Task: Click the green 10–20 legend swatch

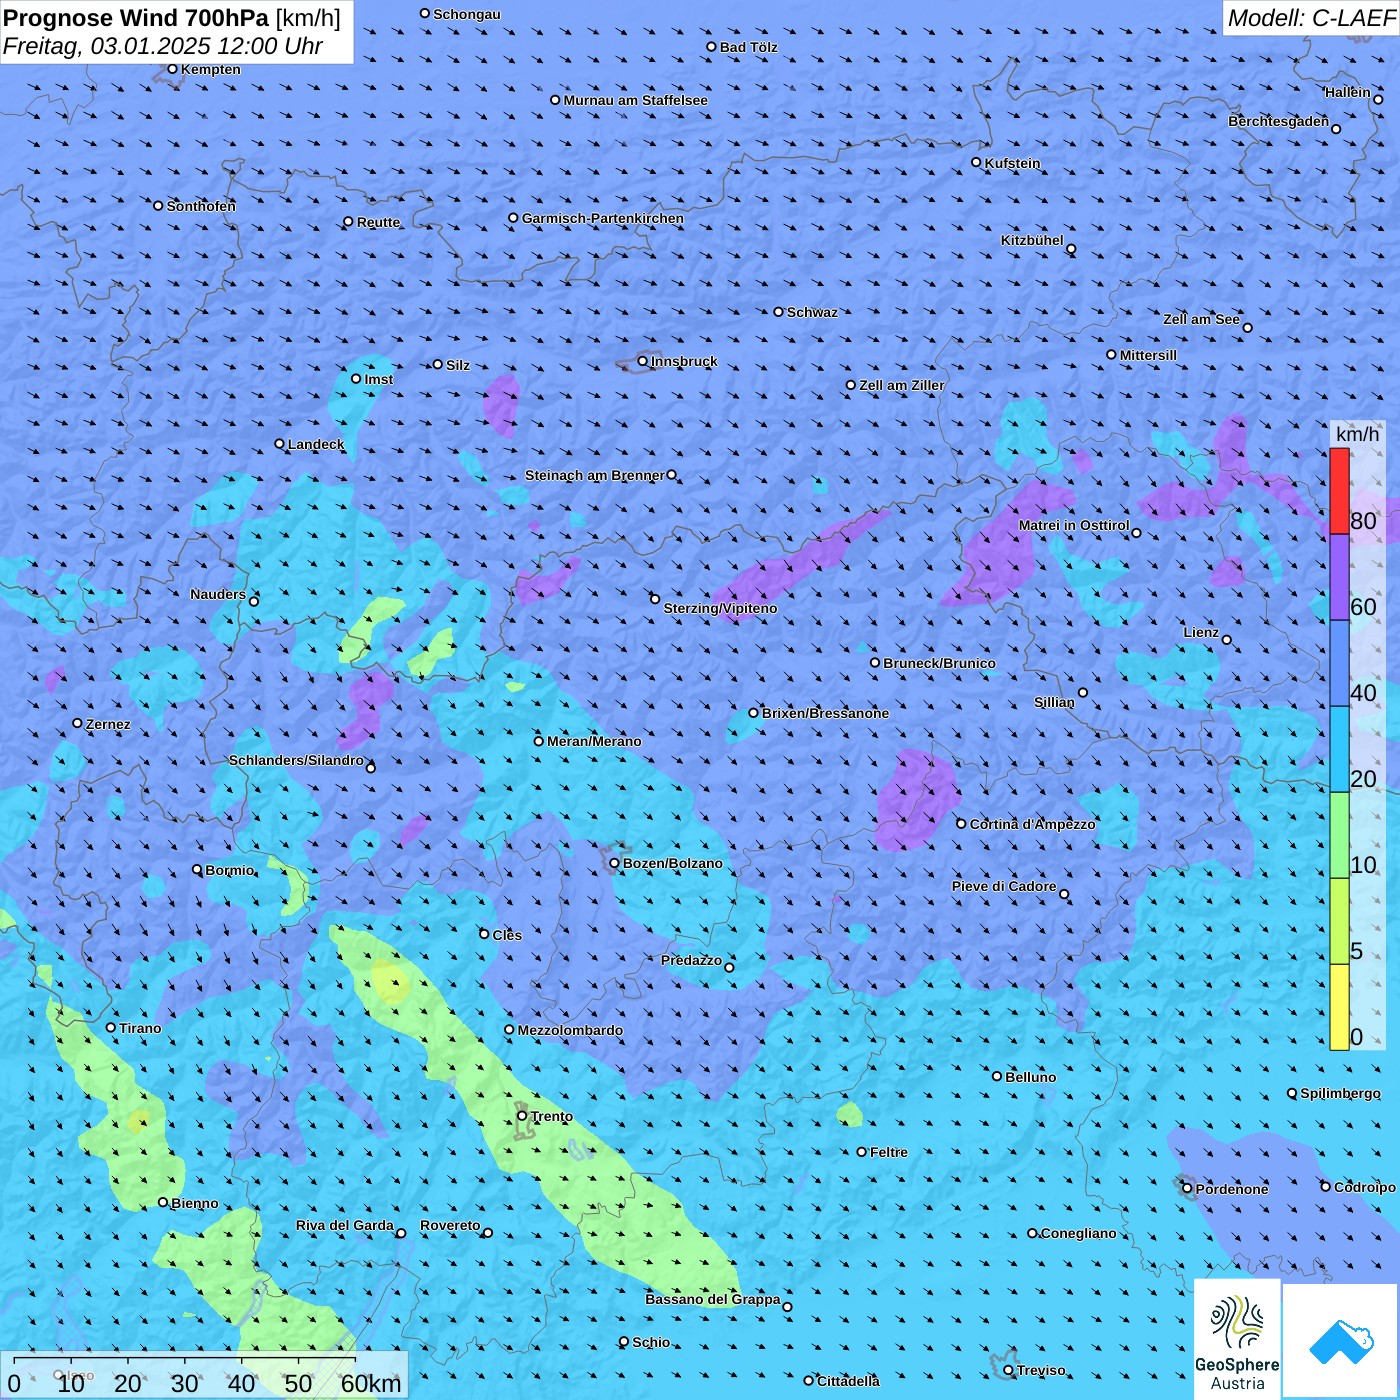Action: coord(1339,836)
